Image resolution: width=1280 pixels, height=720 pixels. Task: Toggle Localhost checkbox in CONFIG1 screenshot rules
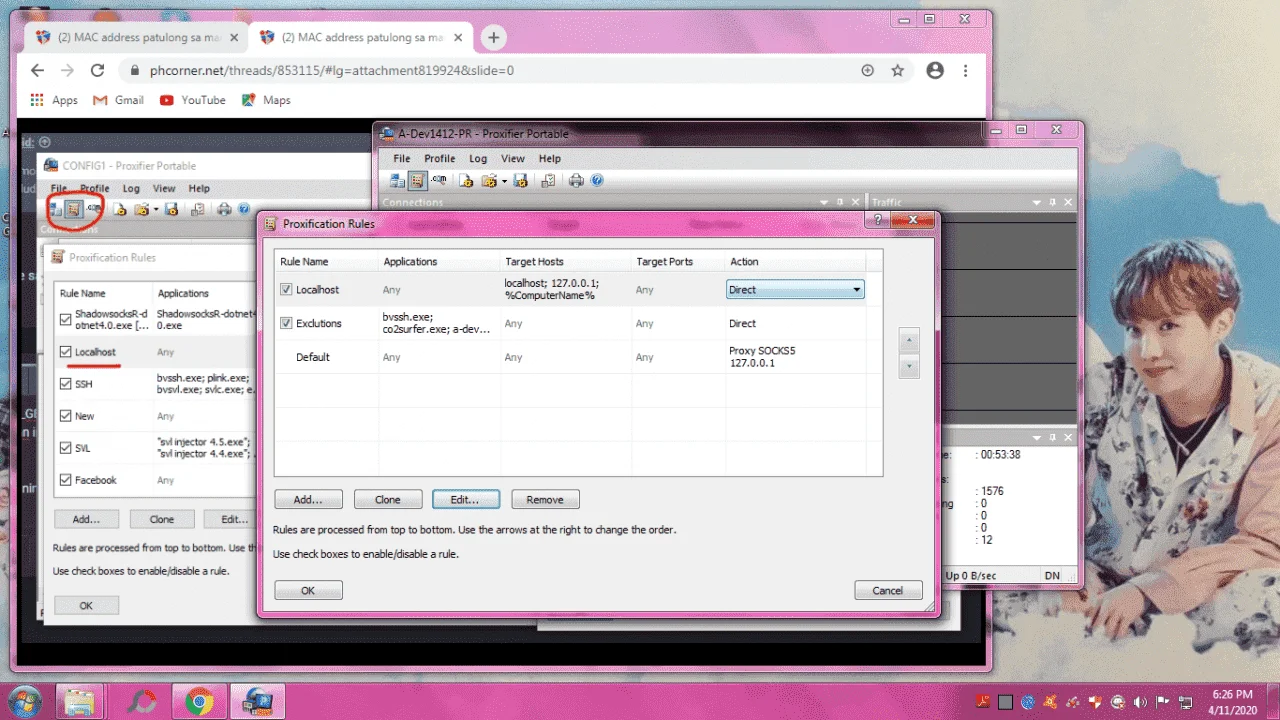tap(66, 352)
